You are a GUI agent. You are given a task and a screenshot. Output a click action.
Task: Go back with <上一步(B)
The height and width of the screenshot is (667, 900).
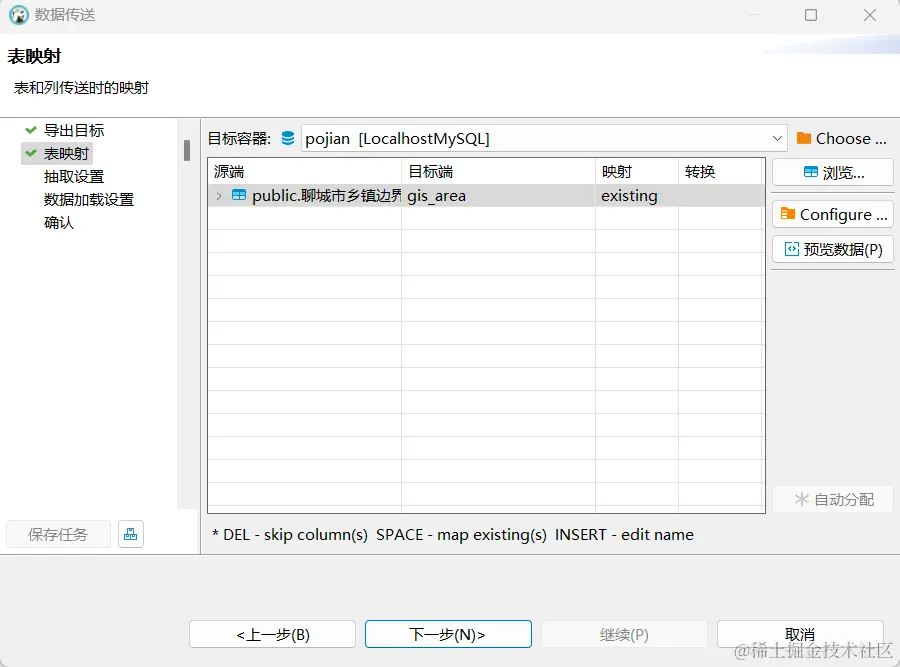click(x=273, y=634)
